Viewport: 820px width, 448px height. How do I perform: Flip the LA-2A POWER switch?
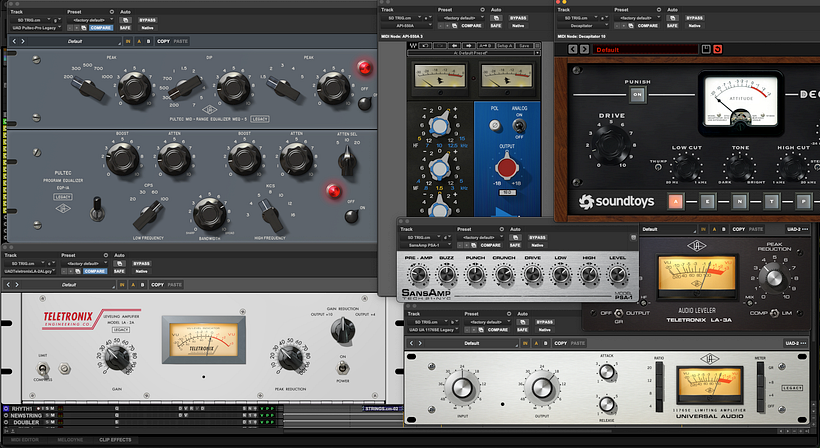pos(343,369)
